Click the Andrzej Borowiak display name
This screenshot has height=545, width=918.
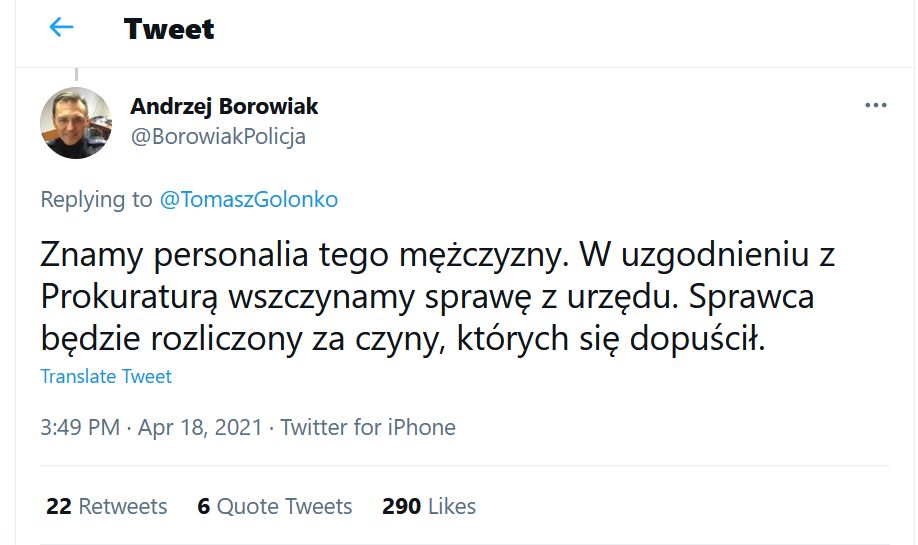click(x=224, y=106)
